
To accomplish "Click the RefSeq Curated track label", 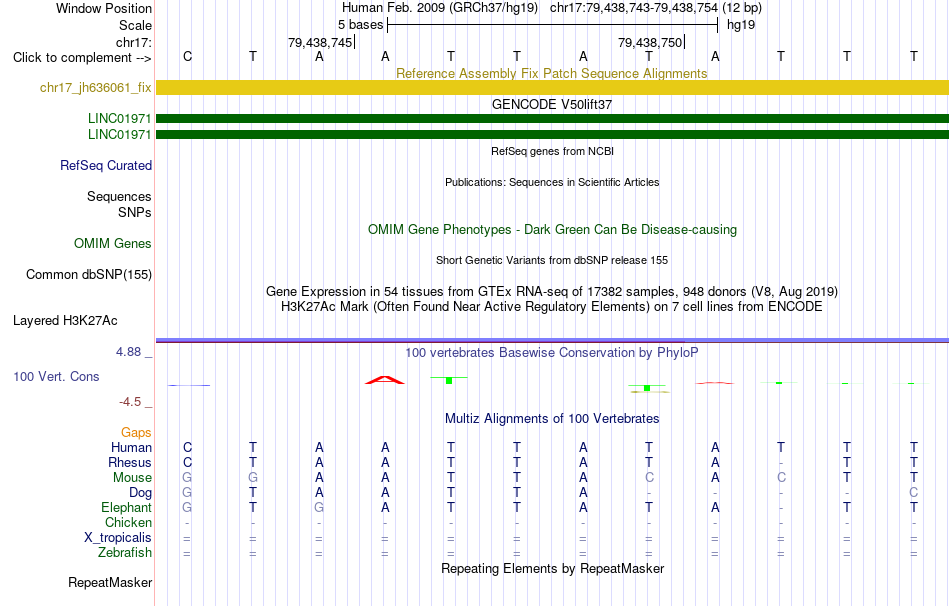I will 106,165.
